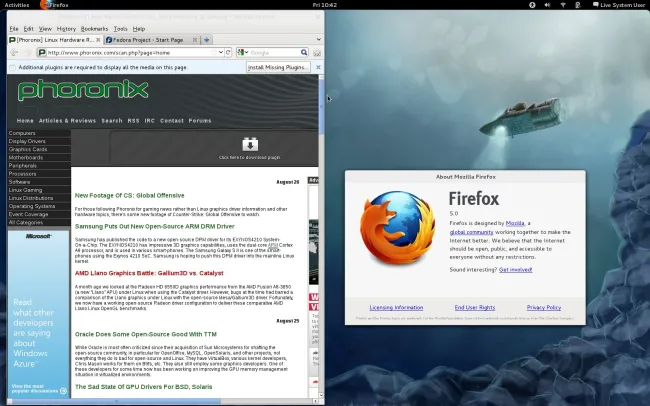This screenshot has height=406, width=650.
Task: Click the Phoronix logo banner
Action: pos(83,90)
